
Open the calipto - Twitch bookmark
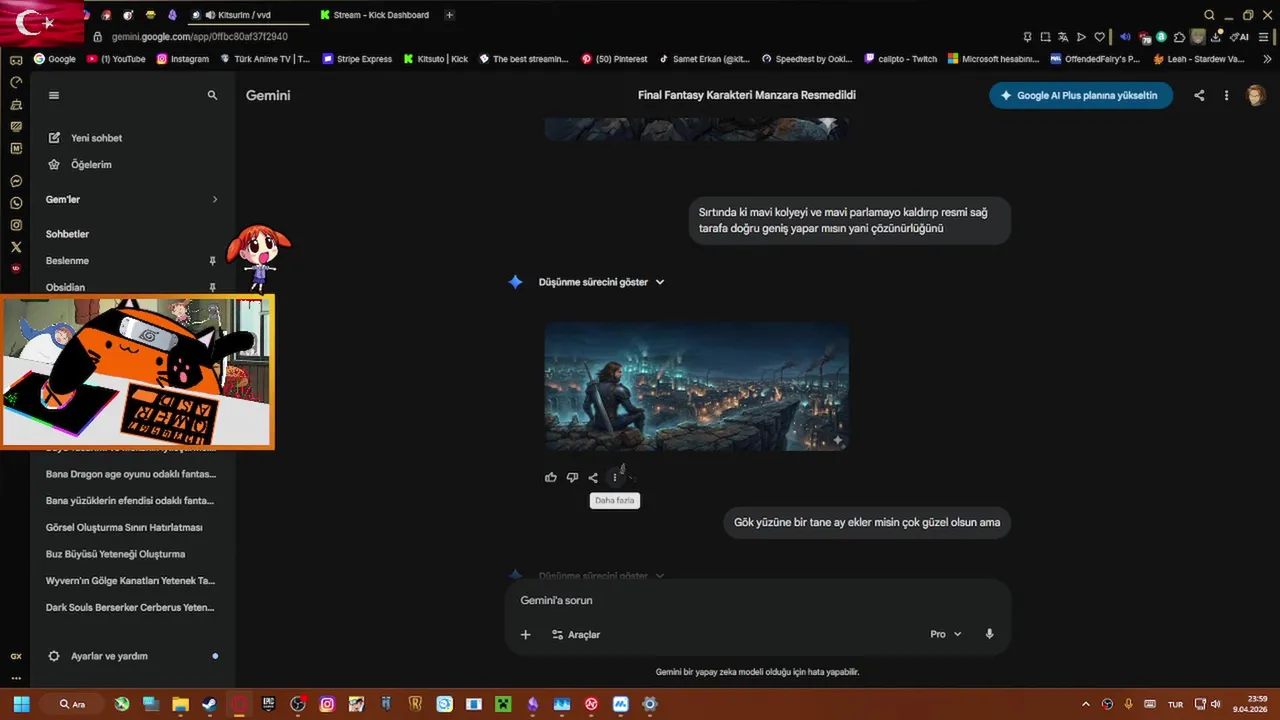(x=900, y=59)
